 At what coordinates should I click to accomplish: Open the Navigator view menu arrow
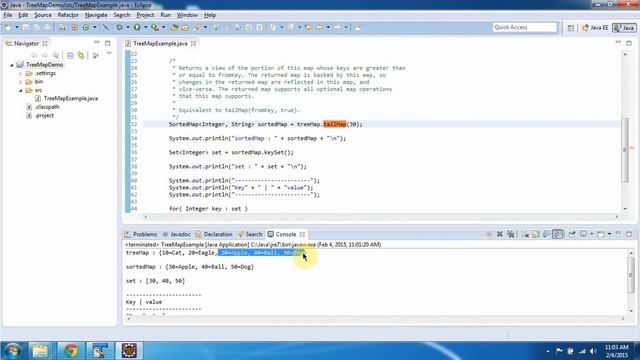click(x=109, y=53)
